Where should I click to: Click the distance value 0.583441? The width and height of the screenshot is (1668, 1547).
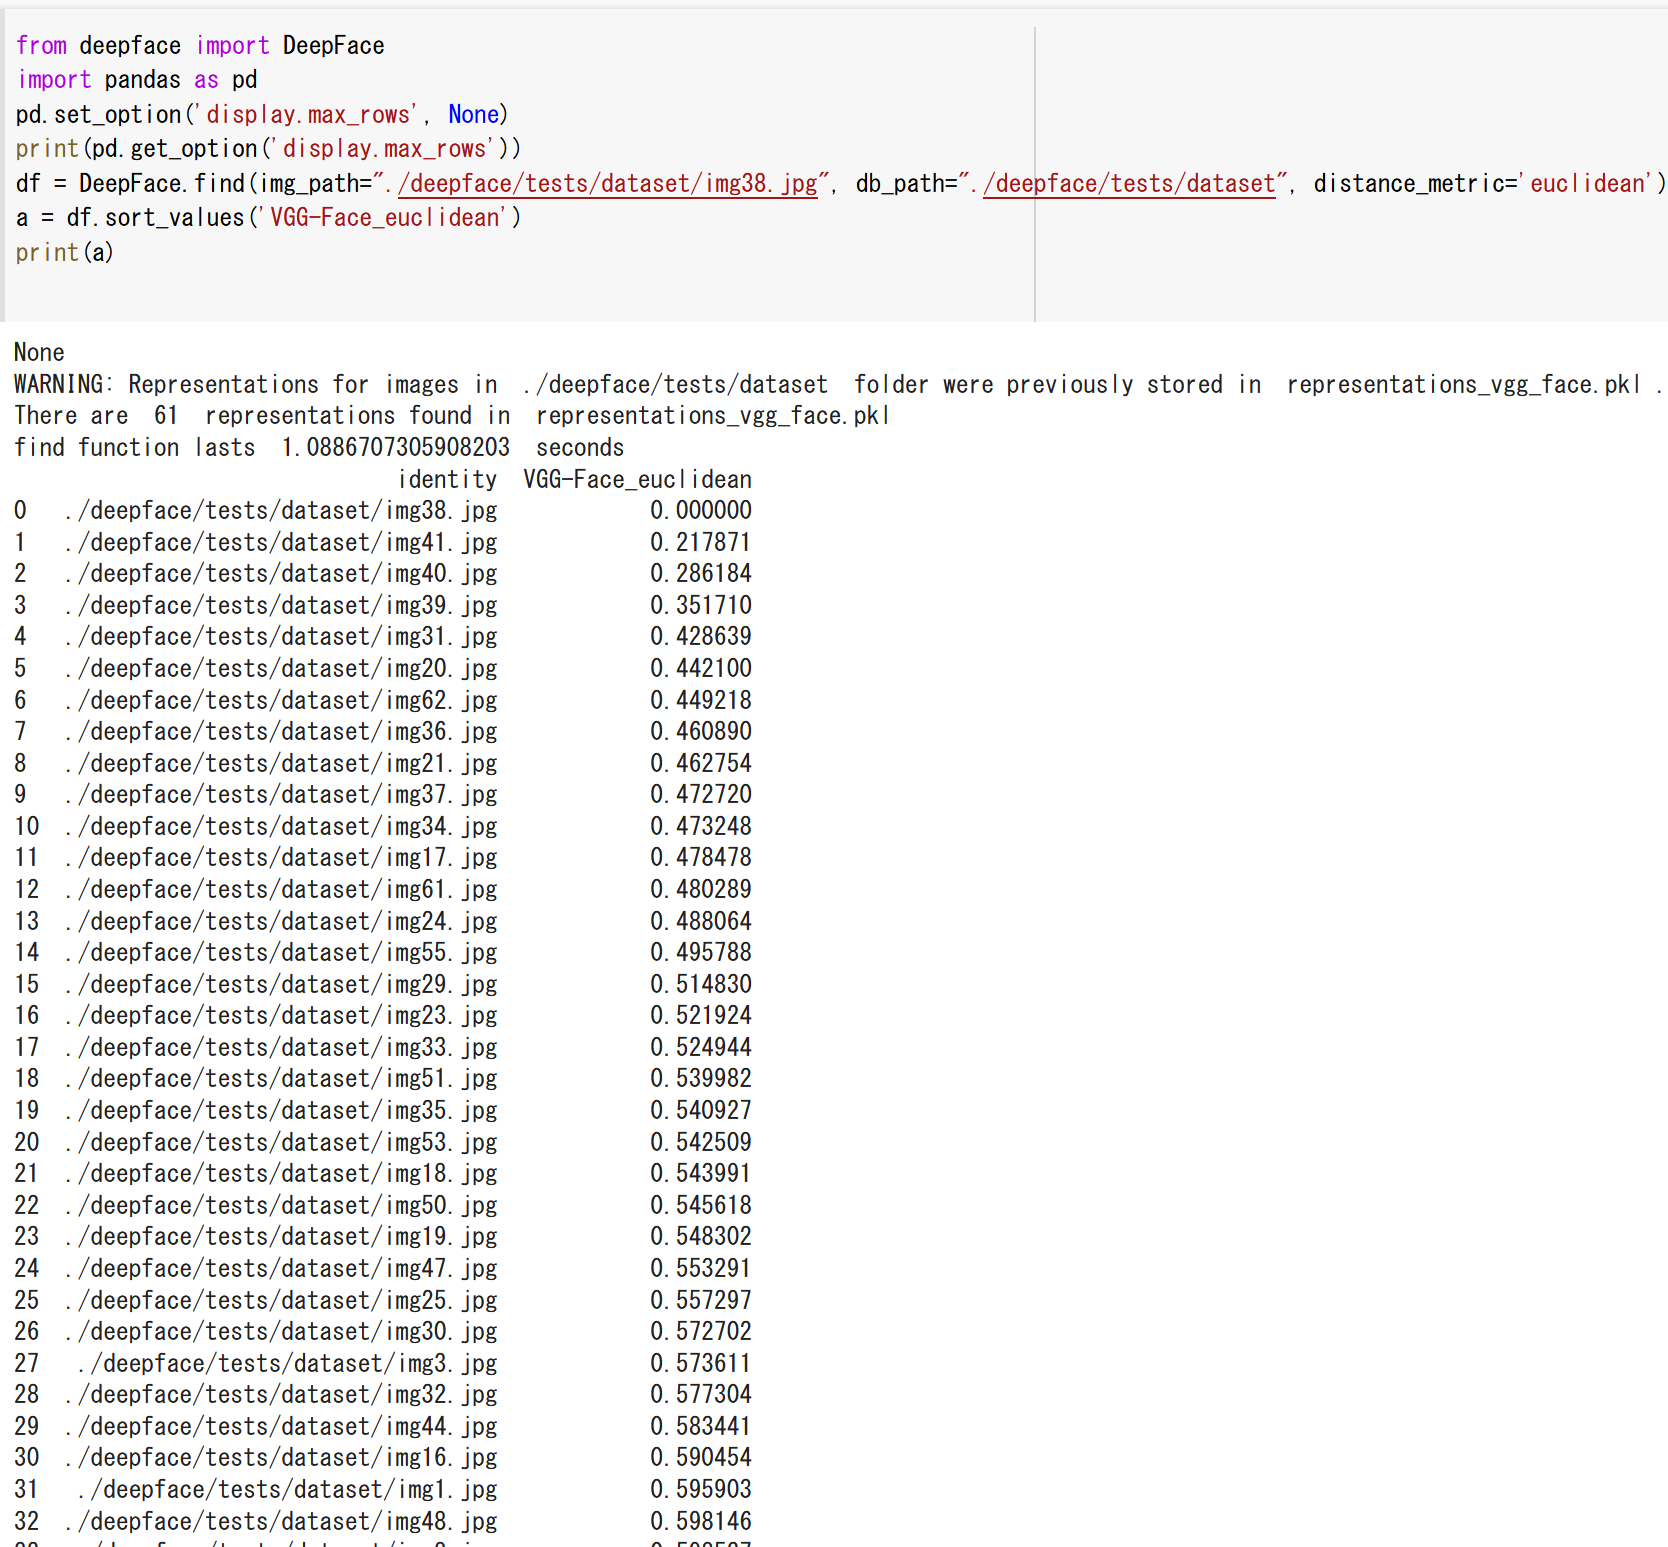click(x=701, y=1427)
